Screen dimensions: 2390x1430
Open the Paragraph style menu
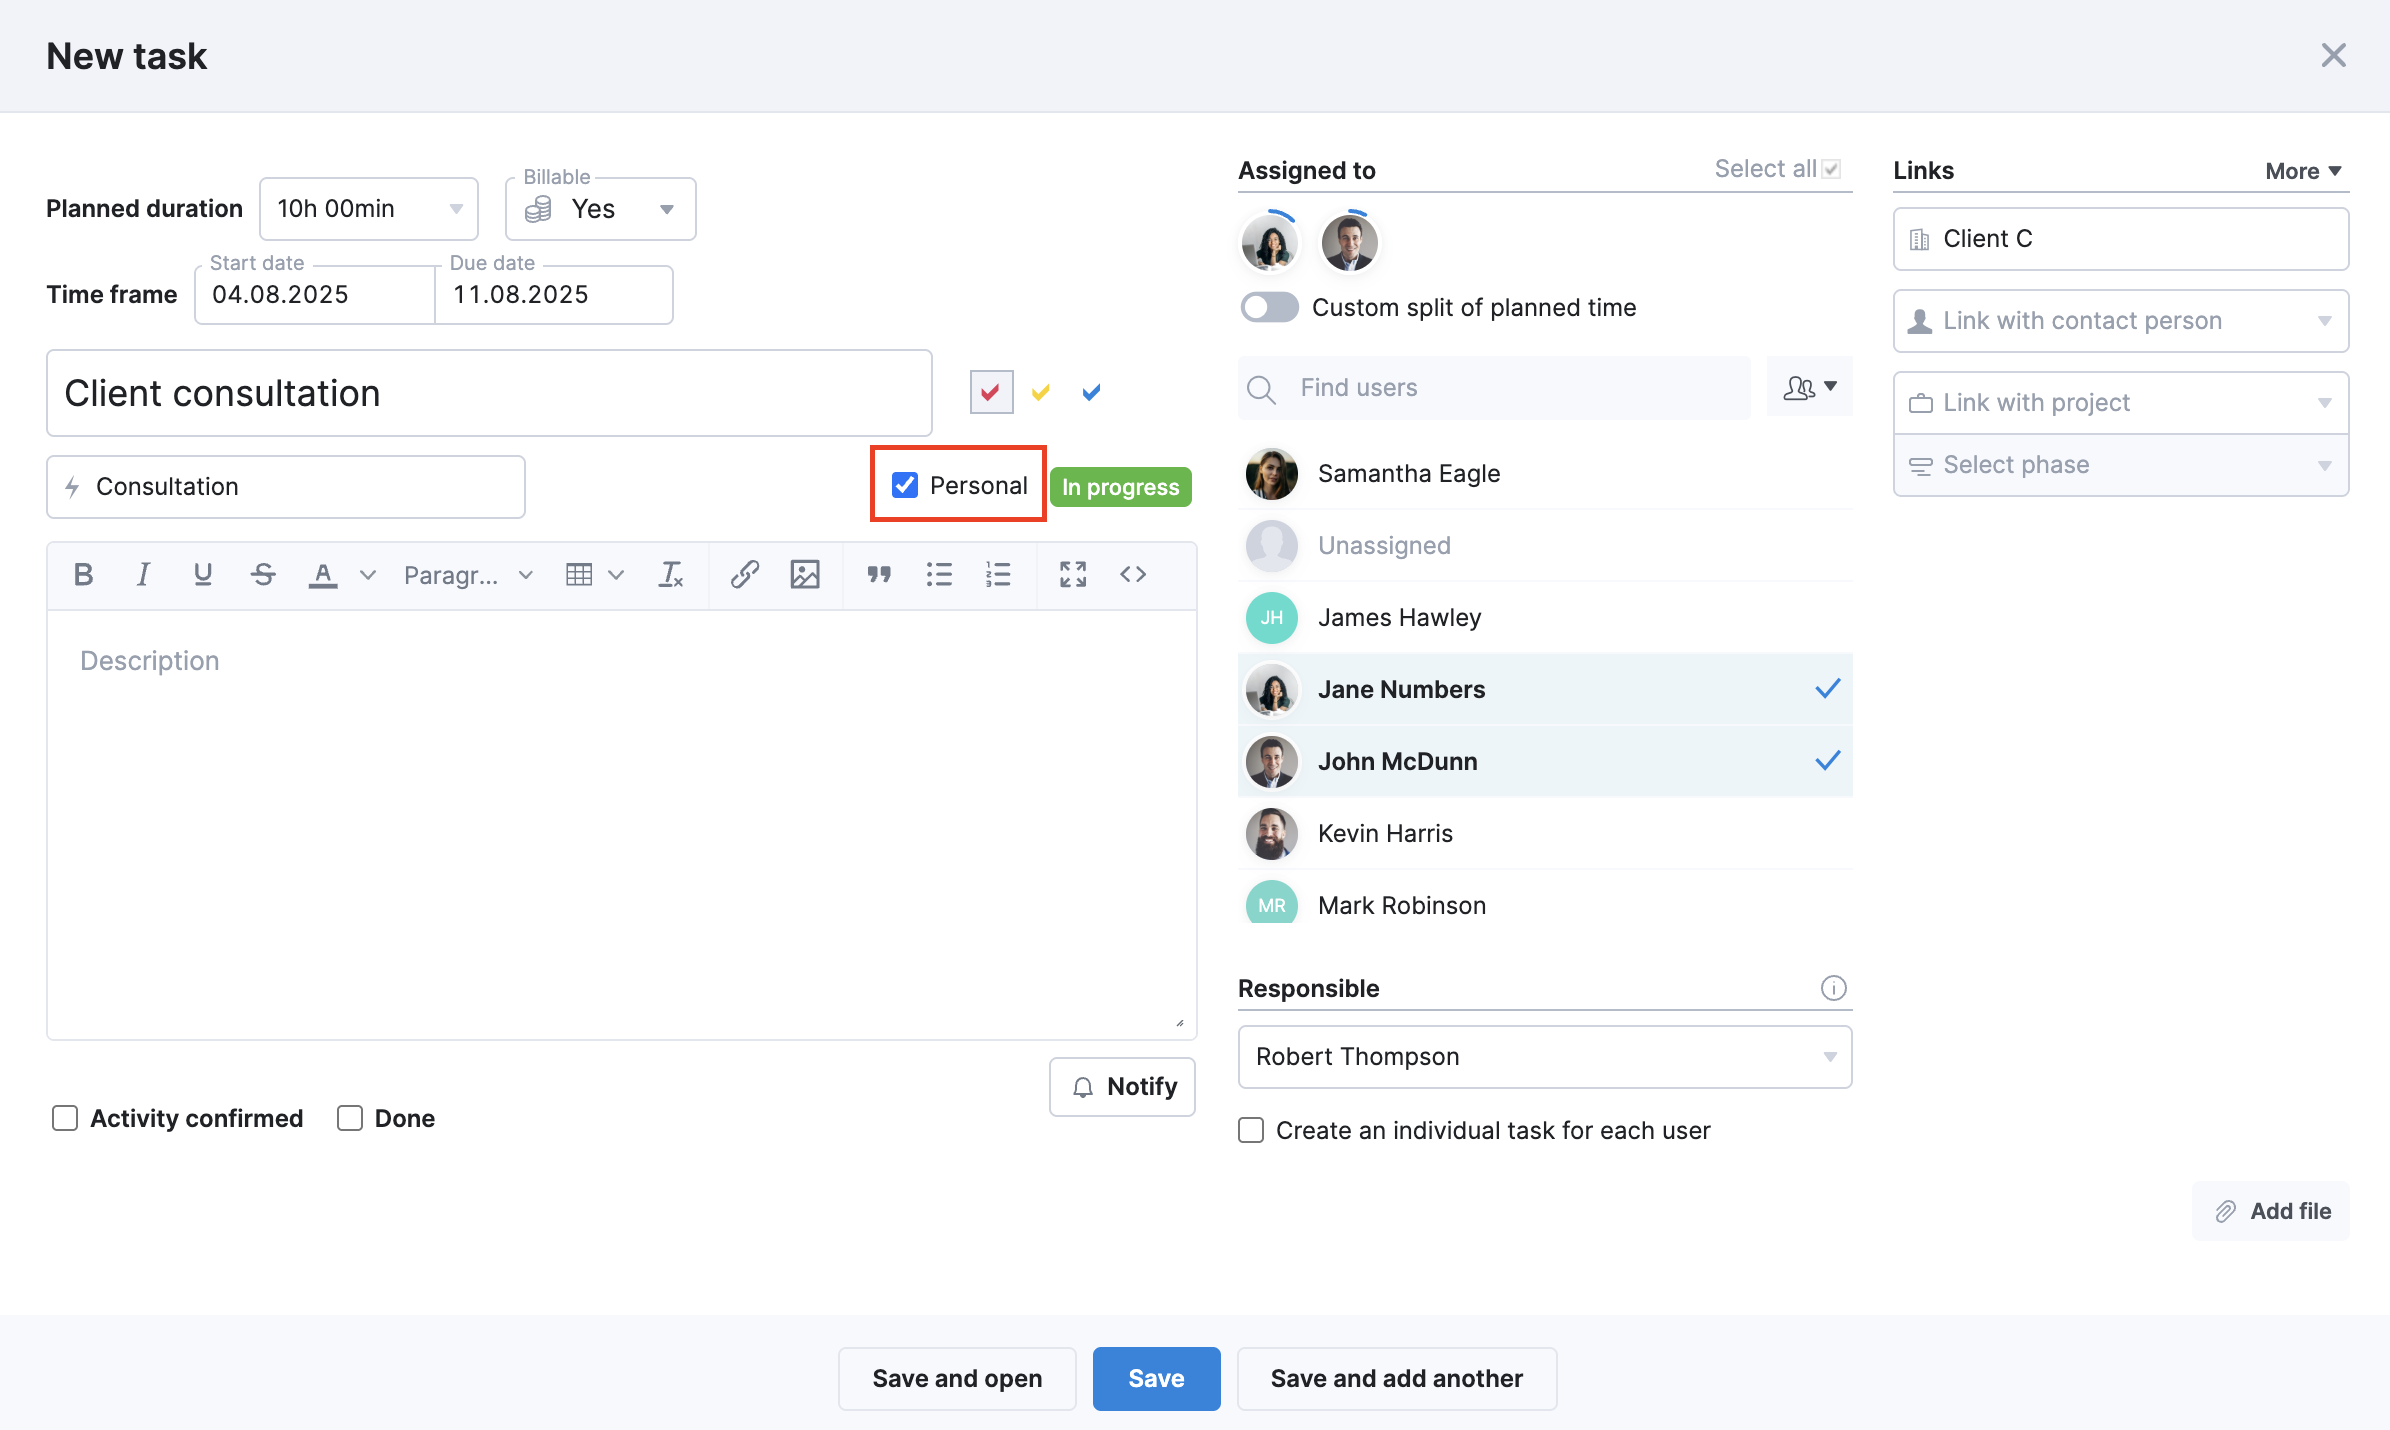tap(467, 574)
